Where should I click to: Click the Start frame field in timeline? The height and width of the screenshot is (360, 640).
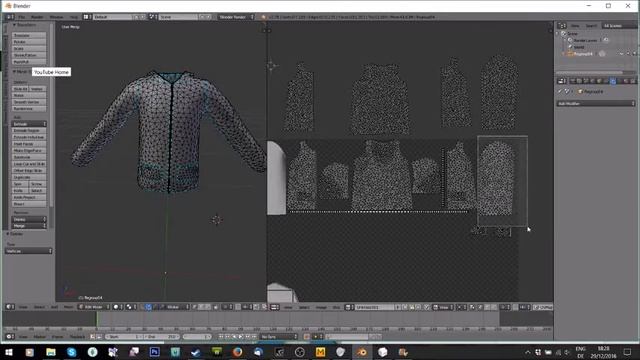(124, 337)
